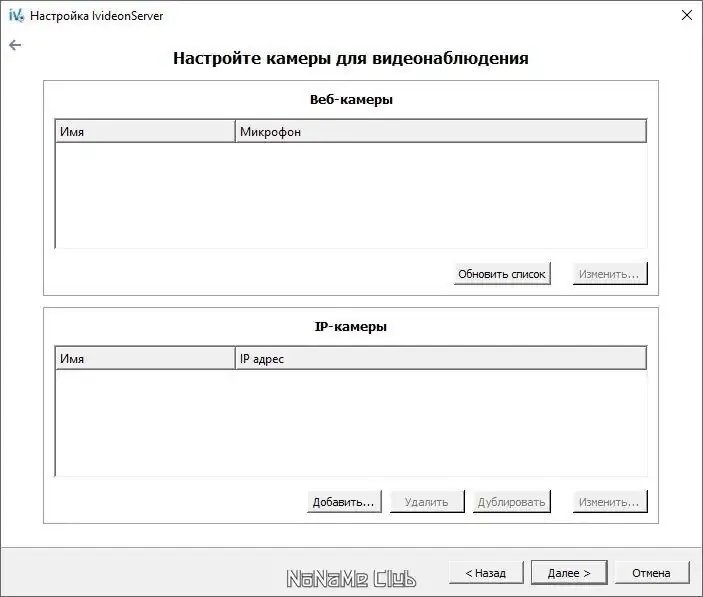Click 'Удалить' button
This screenshot has width=703, height=597.
[427, 501]
